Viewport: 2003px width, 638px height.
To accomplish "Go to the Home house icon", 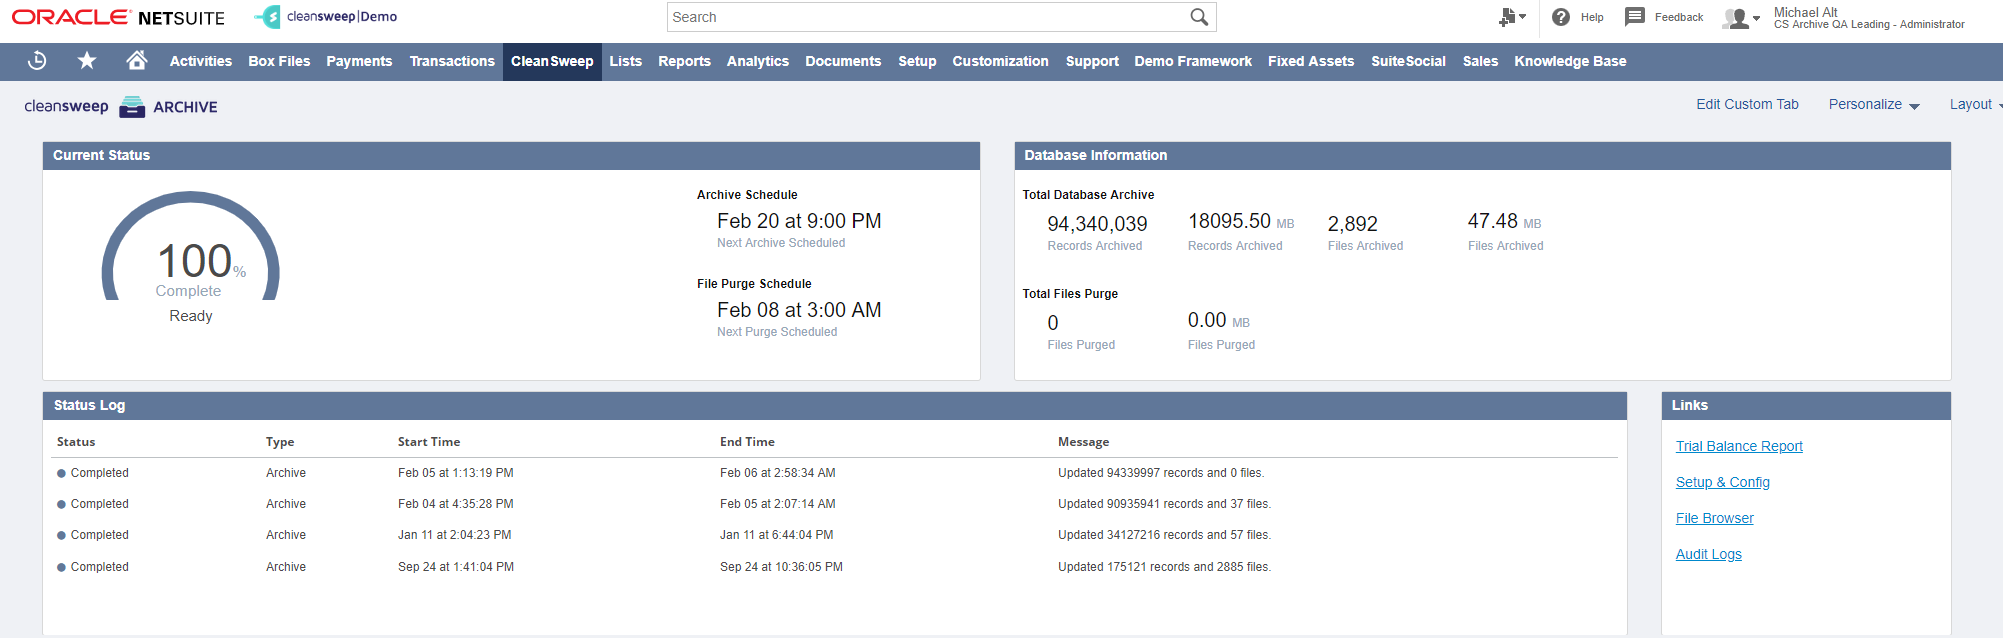I will pos(137,60).
